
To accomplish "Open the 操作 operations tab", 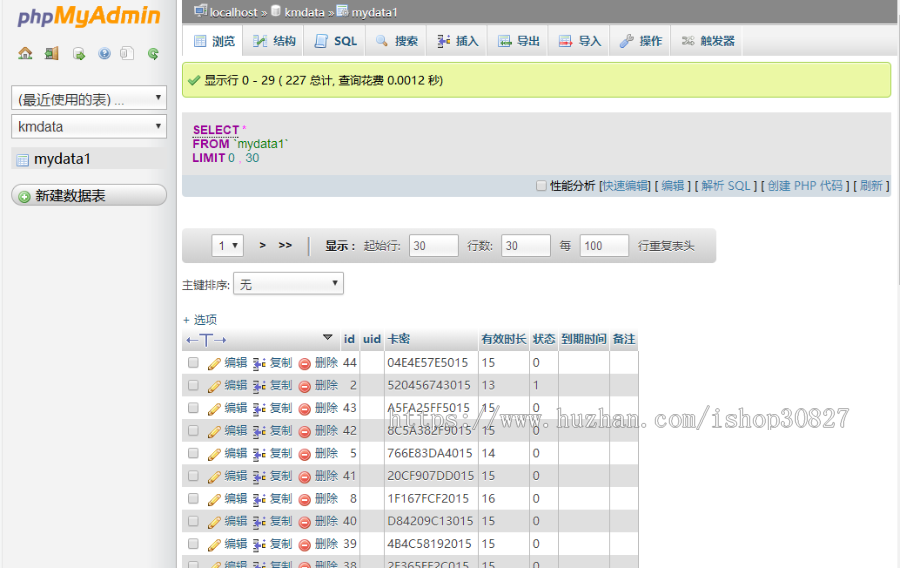I will (641, 41).
